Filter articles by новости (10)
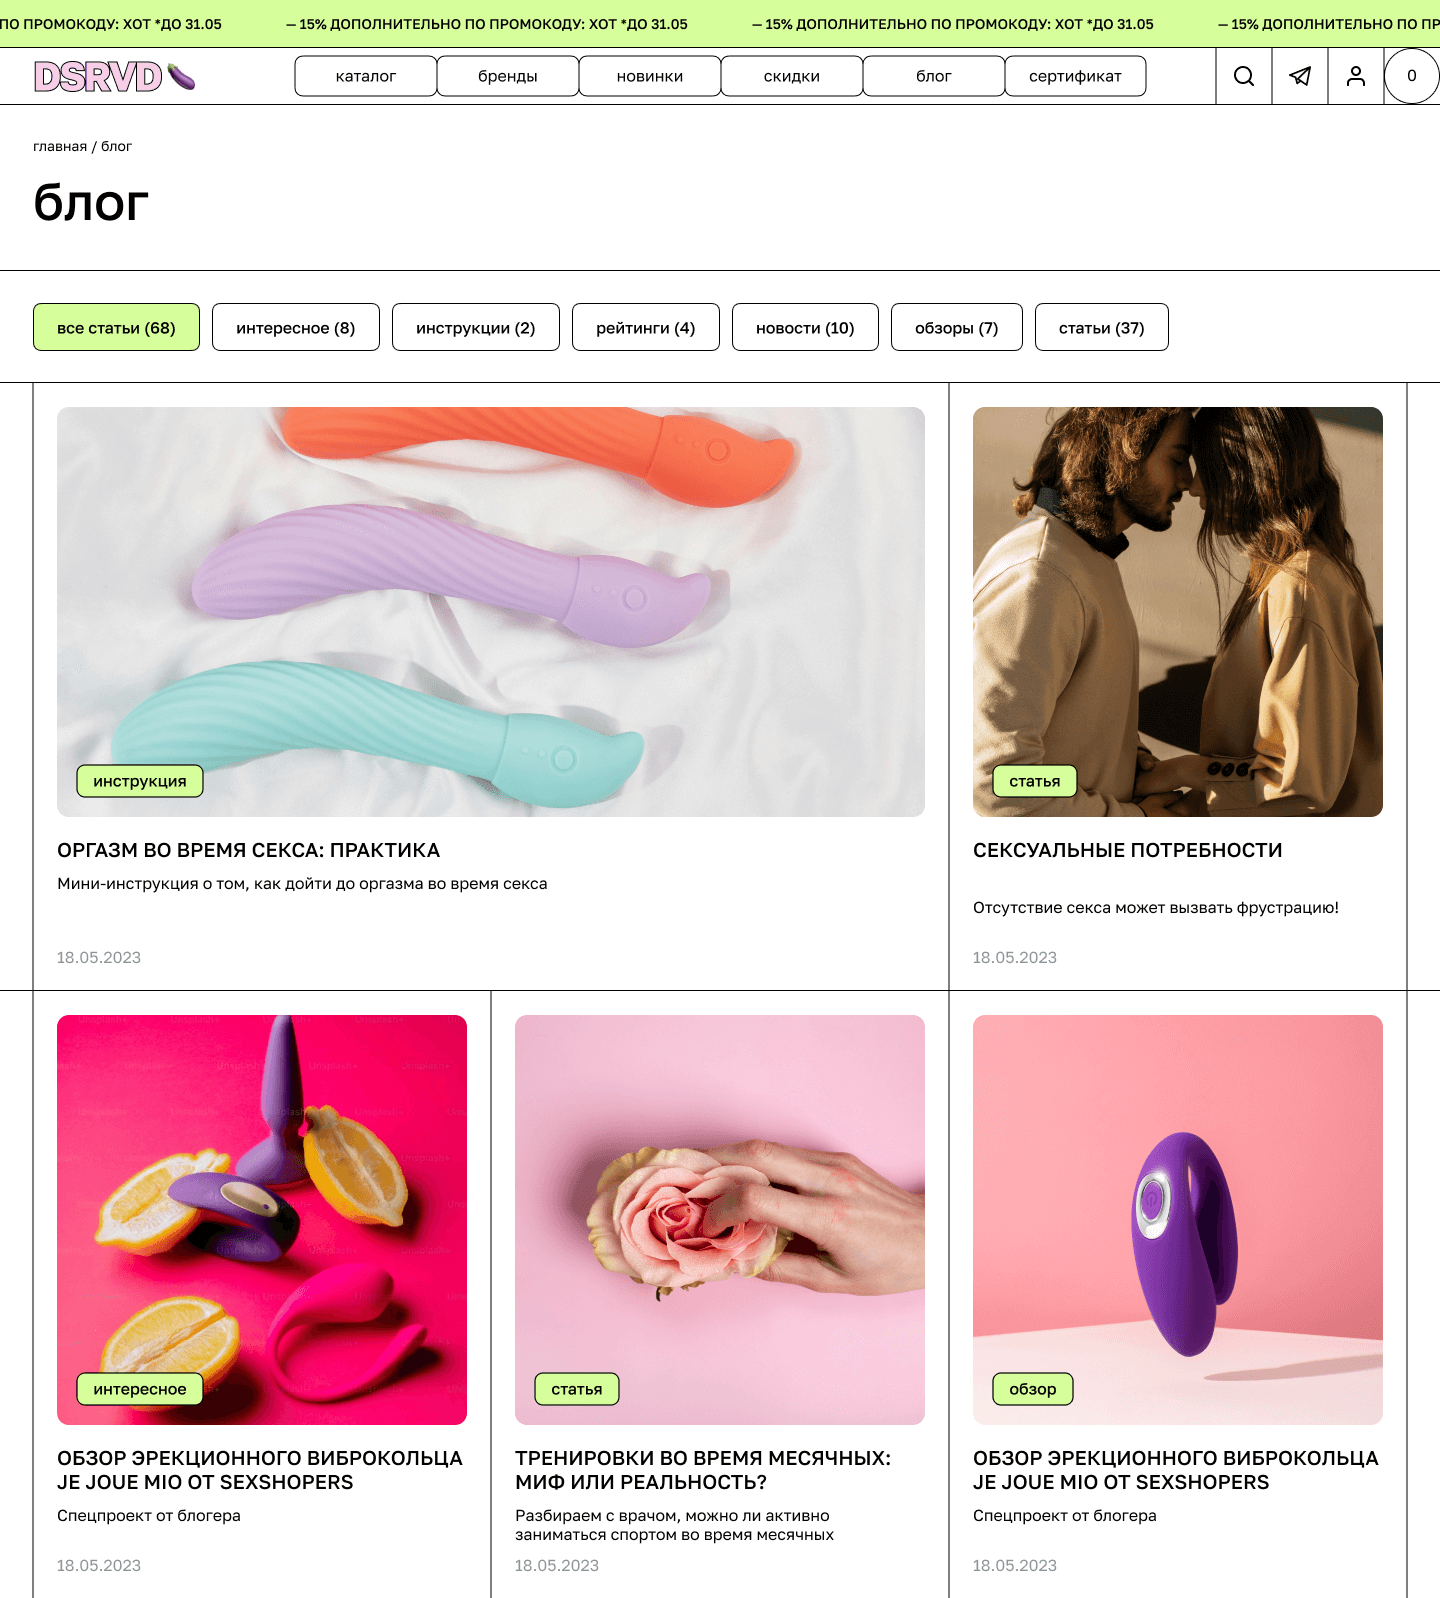This screenshot has width=1440, height=1598. point(805,327)
